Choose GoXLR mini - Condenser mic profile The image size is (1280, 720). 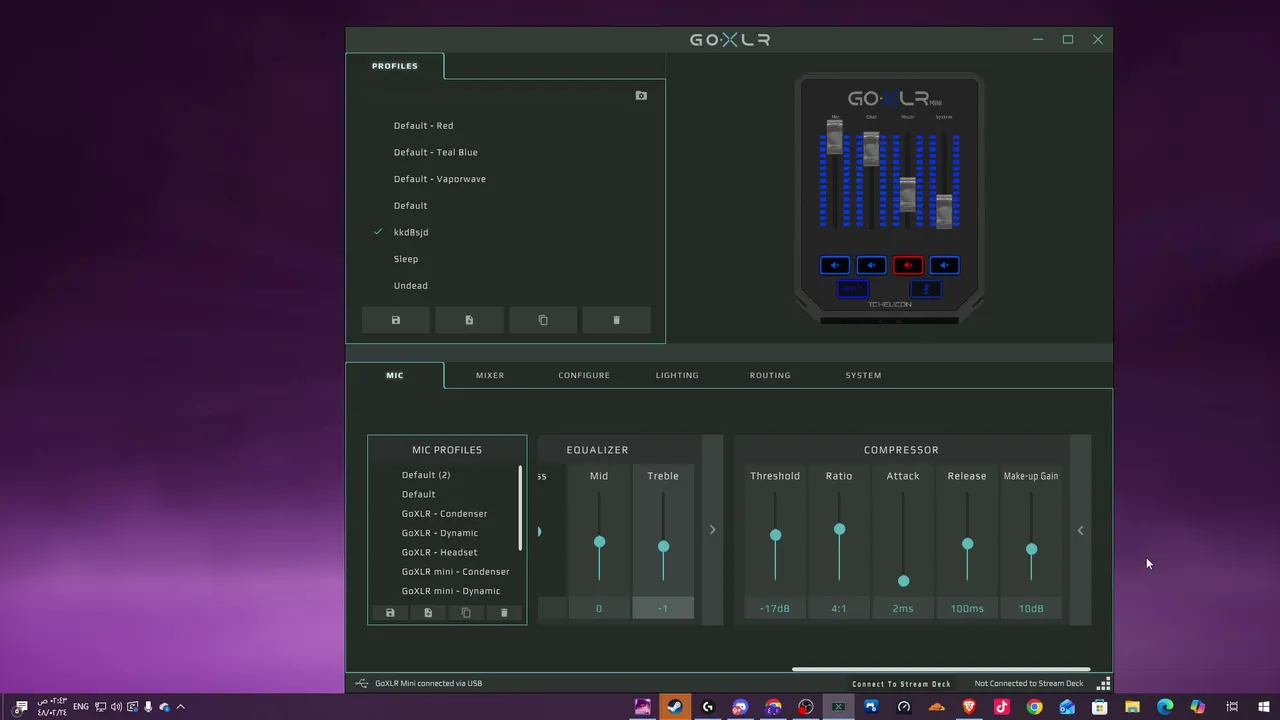(x=456, y=572)
